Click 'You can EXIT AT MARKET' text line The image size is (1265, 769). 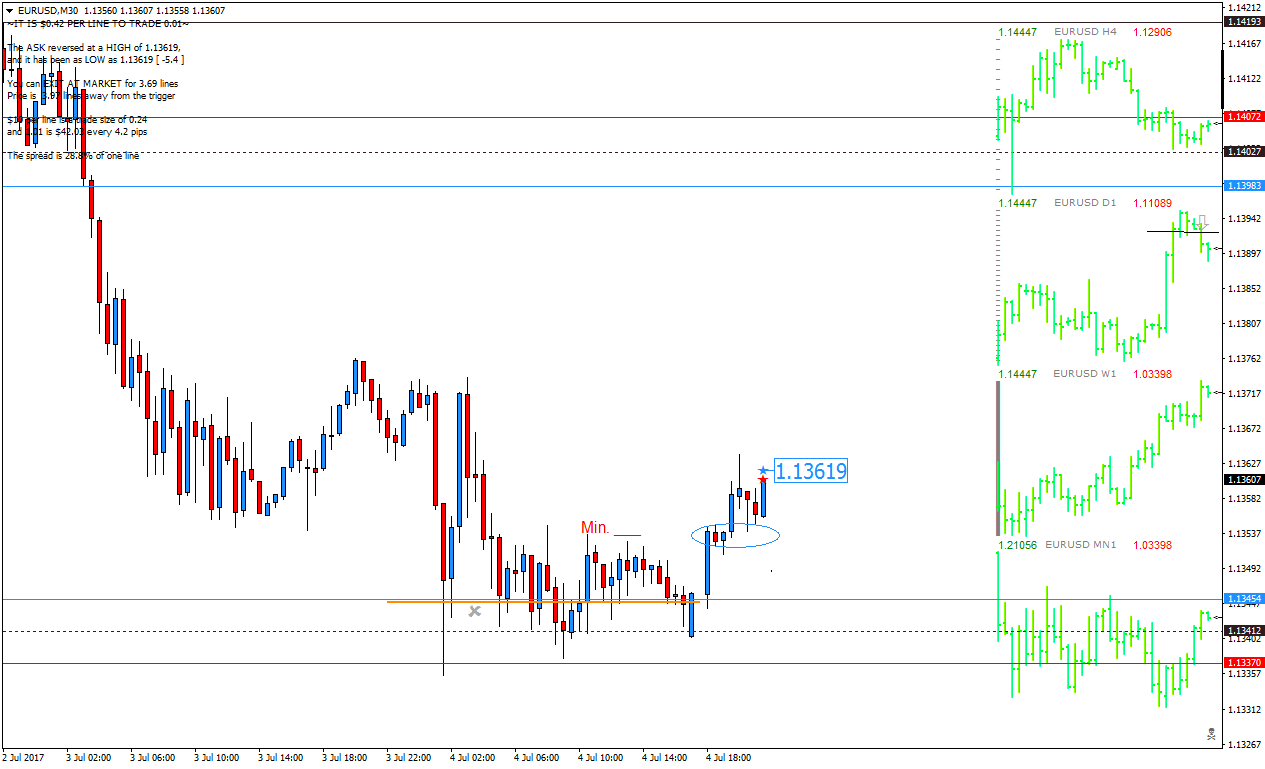click(92, 84)
